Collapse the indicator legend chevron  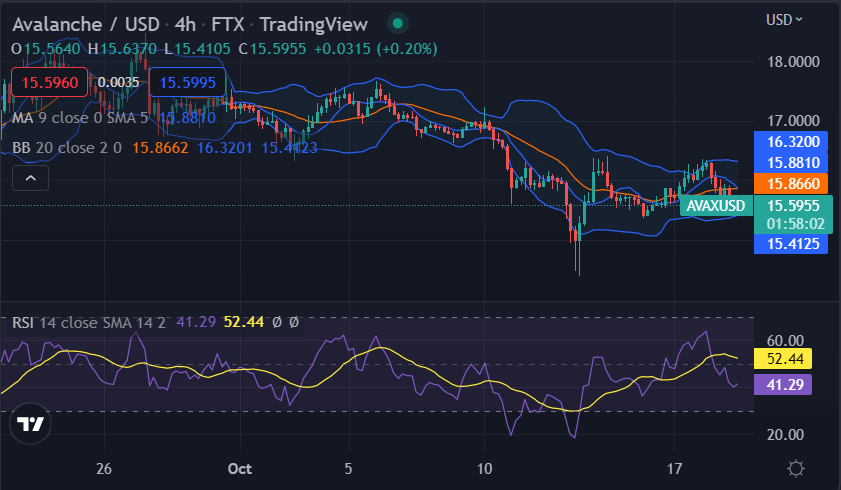pos(31,178)
